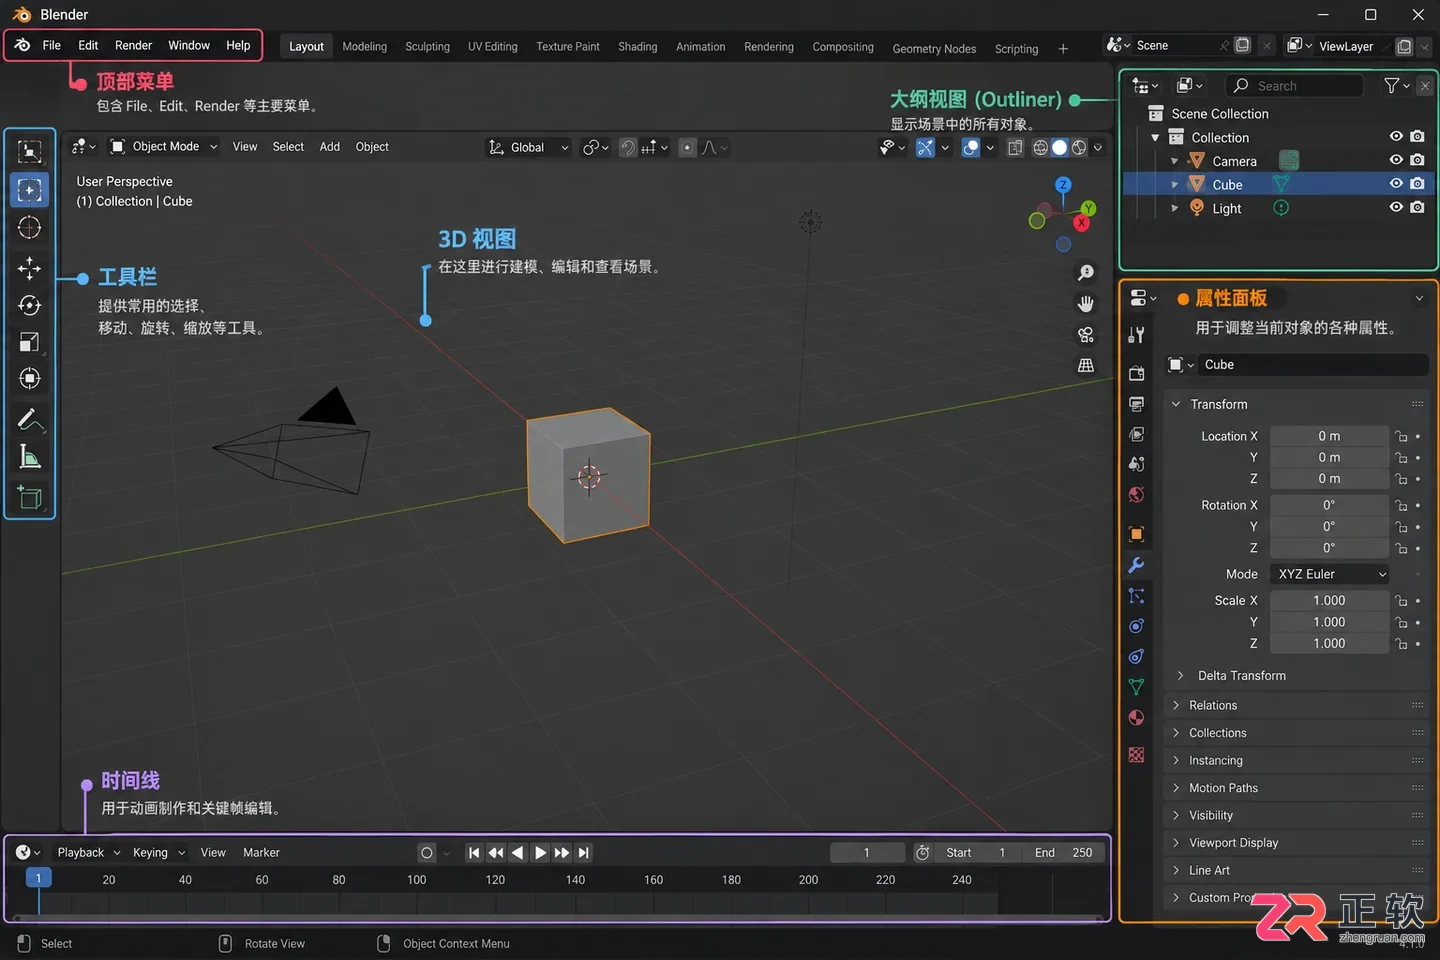Open the File menu
1440x960 pixels.
coord(52,45)
